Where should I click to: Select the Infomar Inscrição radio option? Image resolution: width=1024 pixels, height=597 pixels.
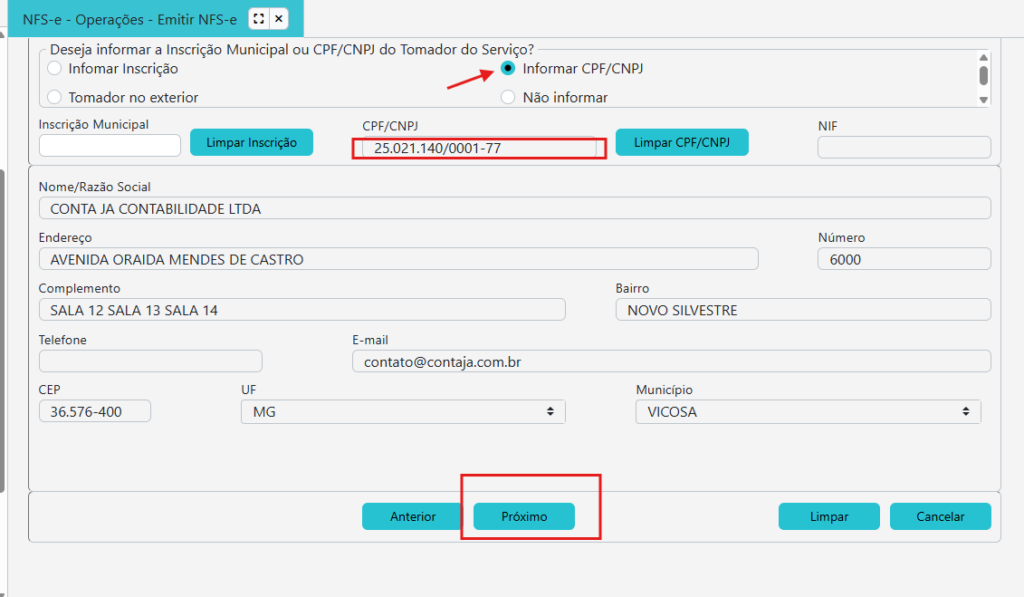[x=54, y=69]
